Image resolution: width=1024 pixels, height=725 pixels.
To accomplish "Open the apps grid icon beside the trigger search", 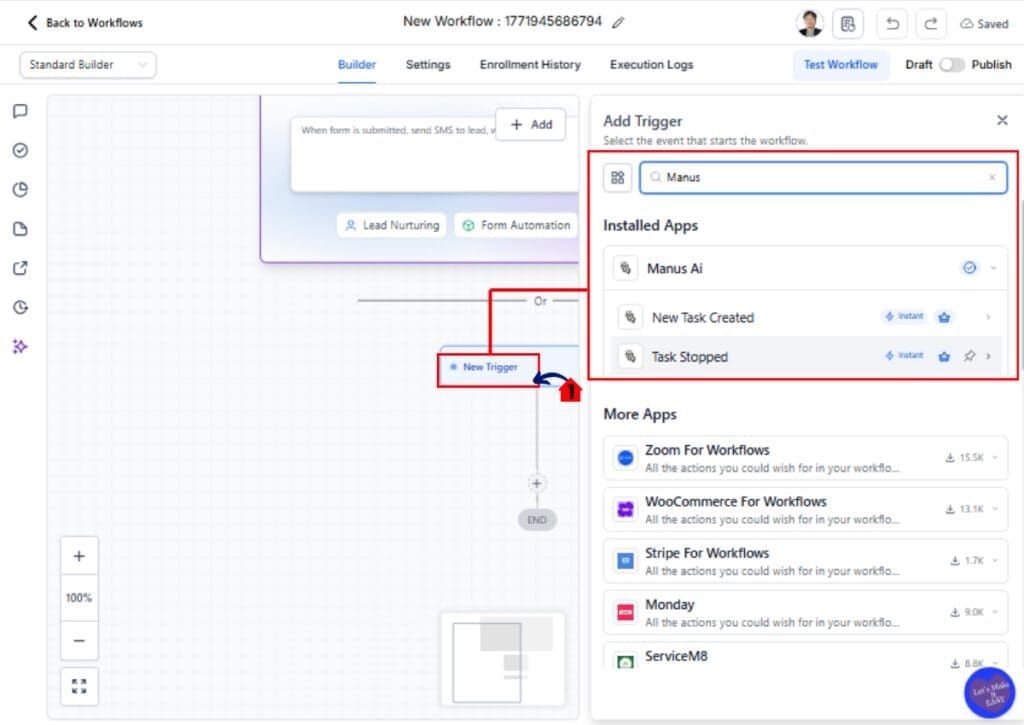I will pyautogui.click(x=617, y=178).
